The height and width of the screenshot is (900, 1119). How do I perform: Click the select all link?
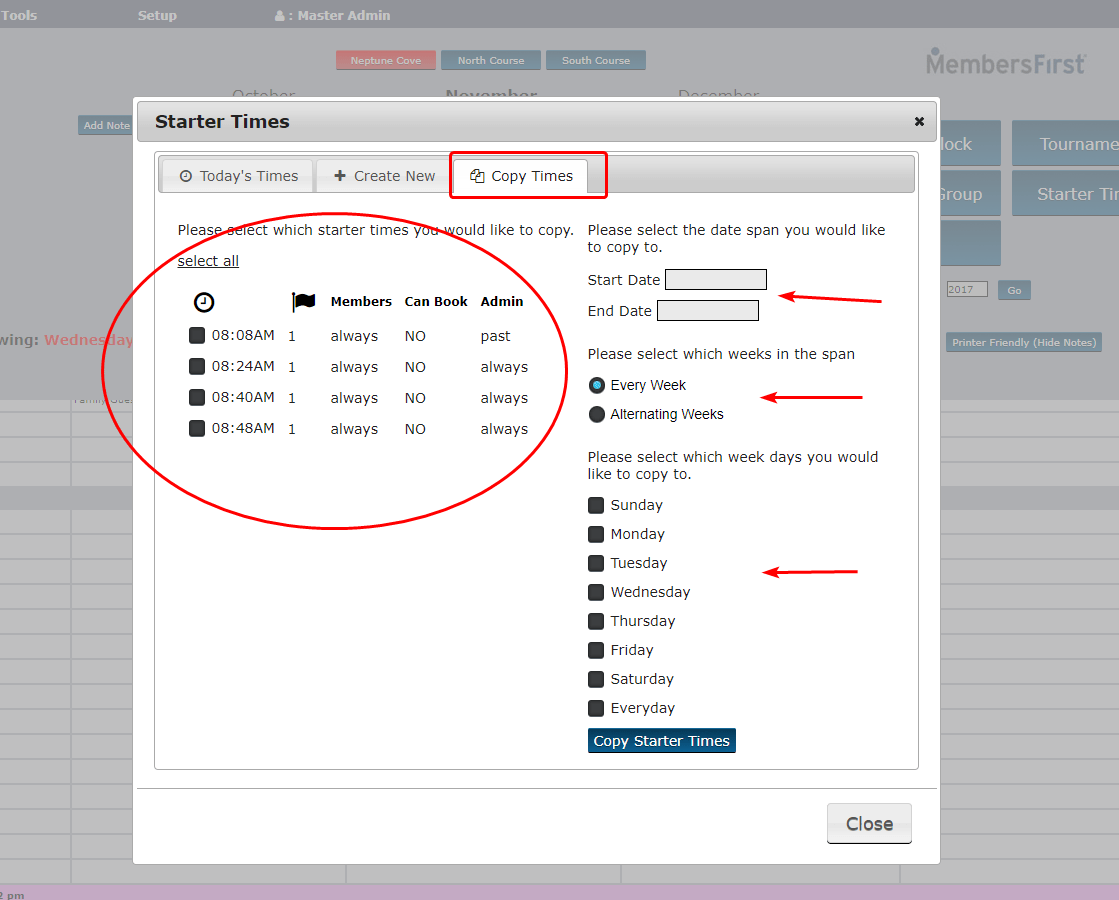coord(207,260)
